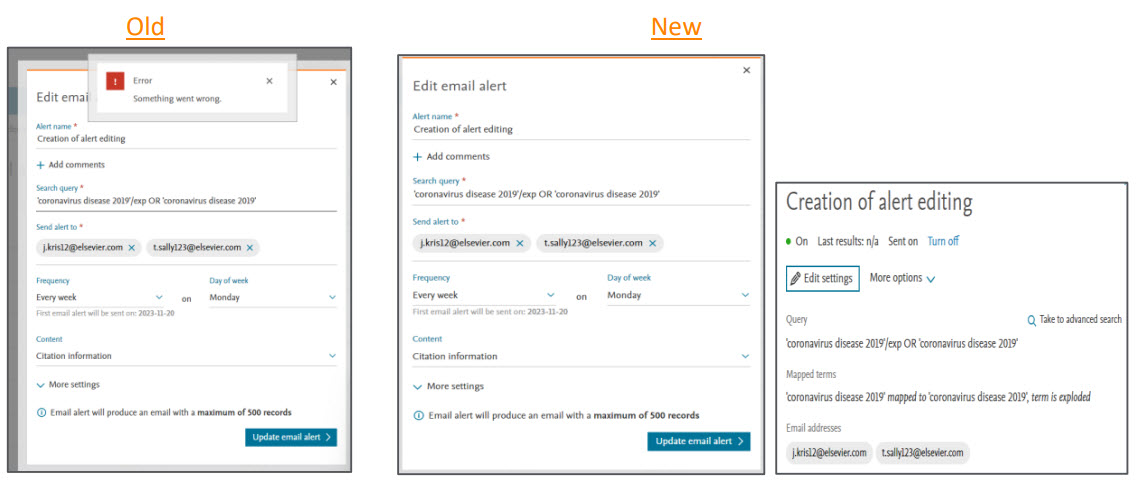Click plus icon beside Add comments in New dialog
1138x481 pixels.
[418, 157]
